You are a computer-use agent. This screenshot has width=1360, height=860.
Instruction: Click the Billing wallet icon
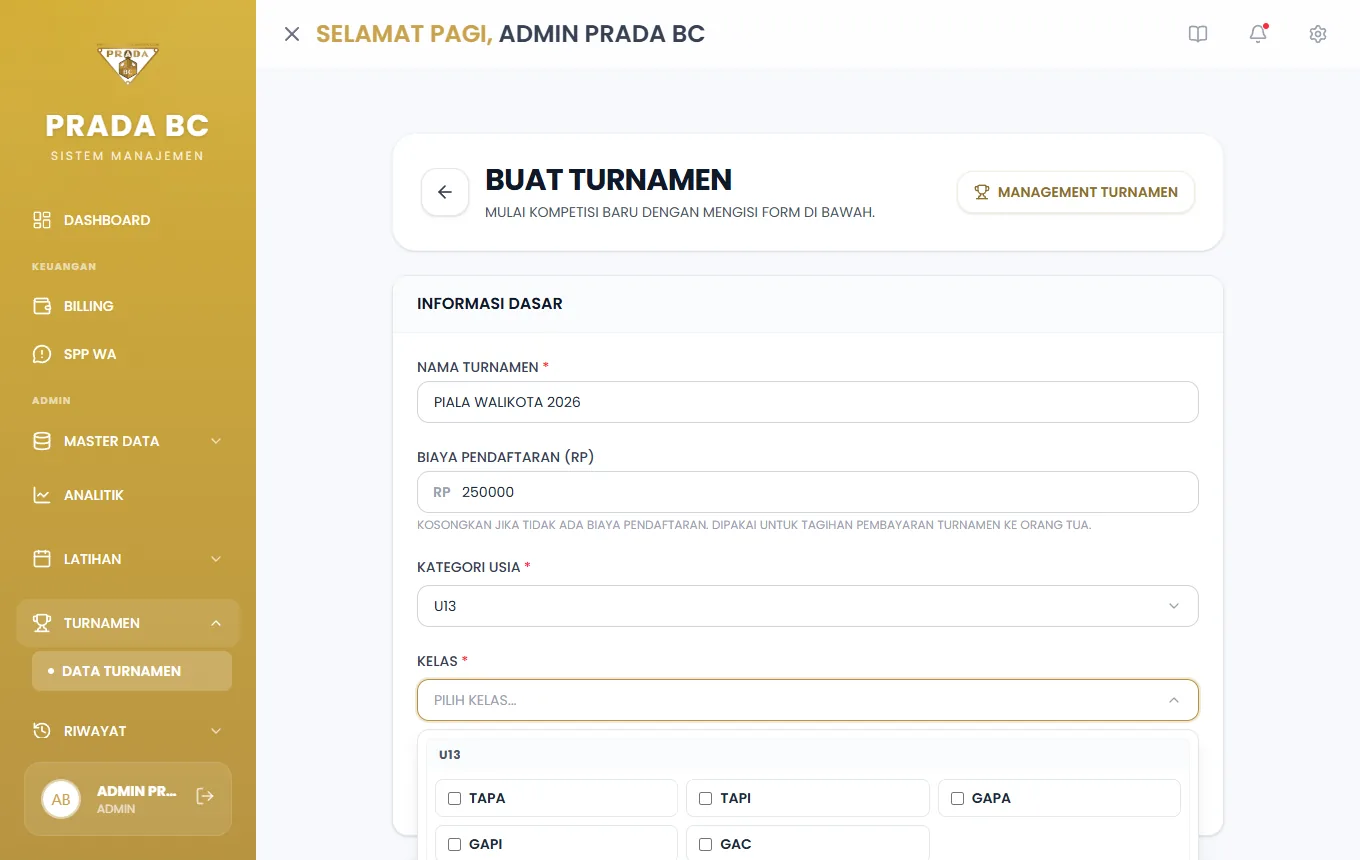[42, 306]
